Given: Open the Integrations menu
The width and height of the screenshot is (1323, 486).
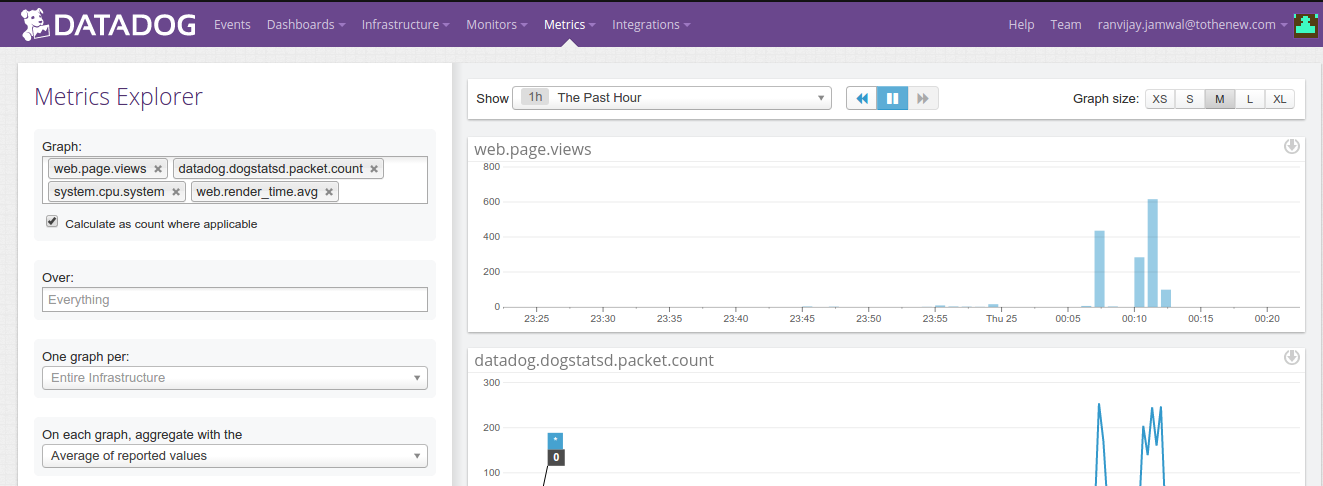Looking at the screenshot, I should click(652, 25).
